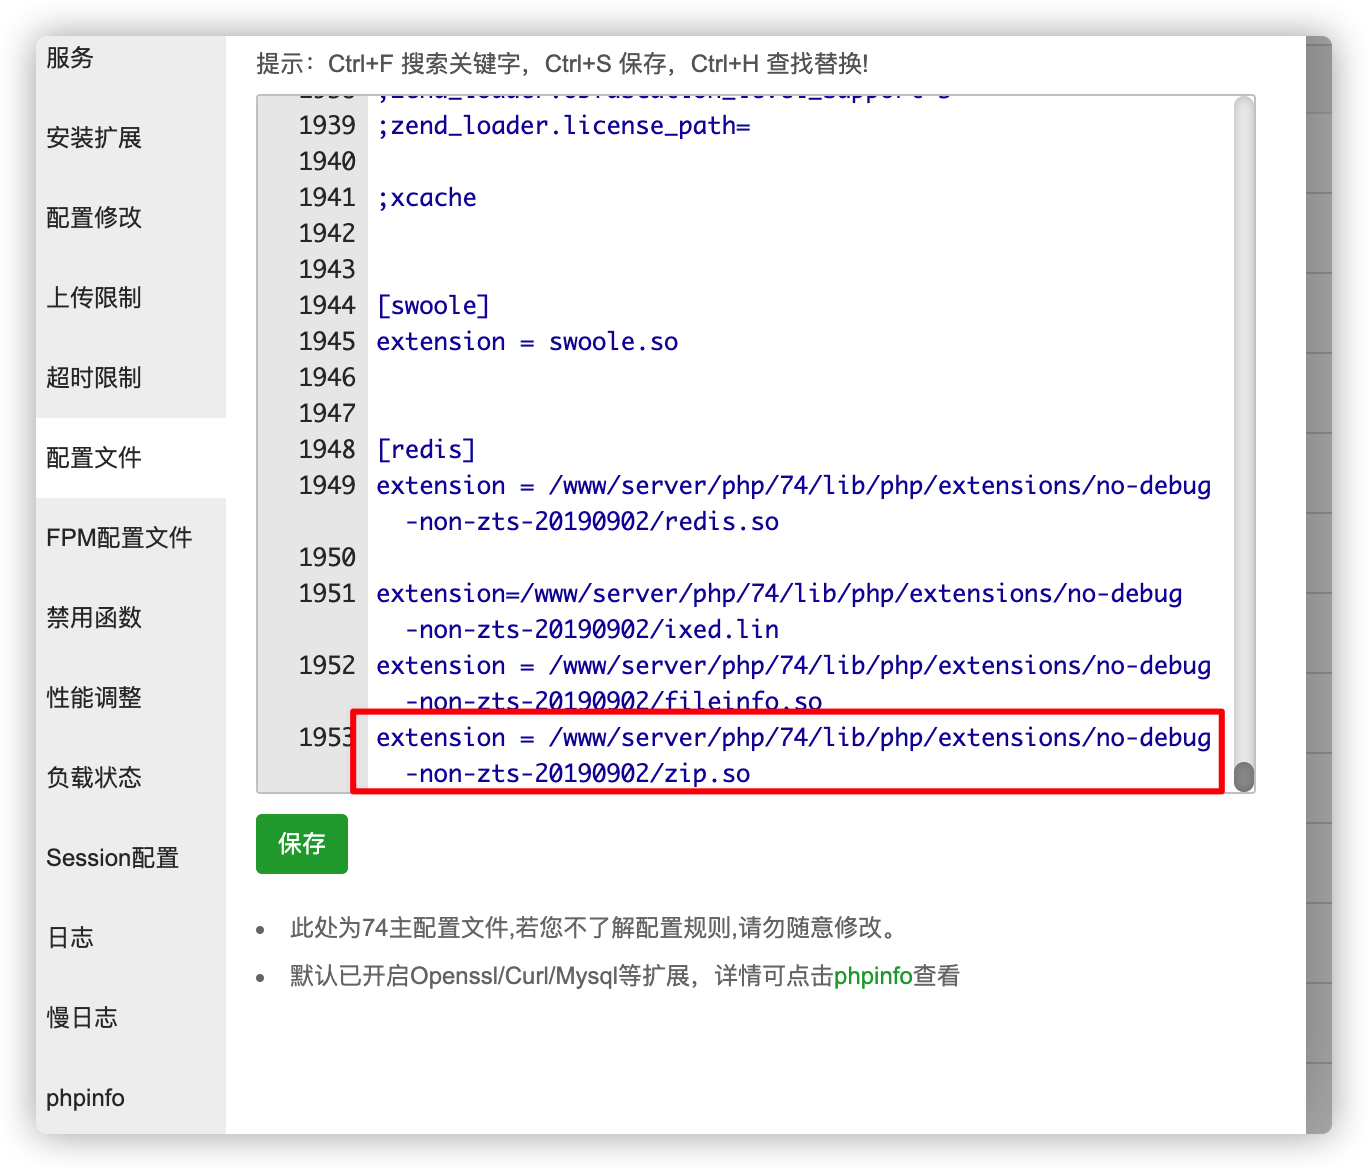
Task: Select the 配置文件 tab
Action: (92, 457)
